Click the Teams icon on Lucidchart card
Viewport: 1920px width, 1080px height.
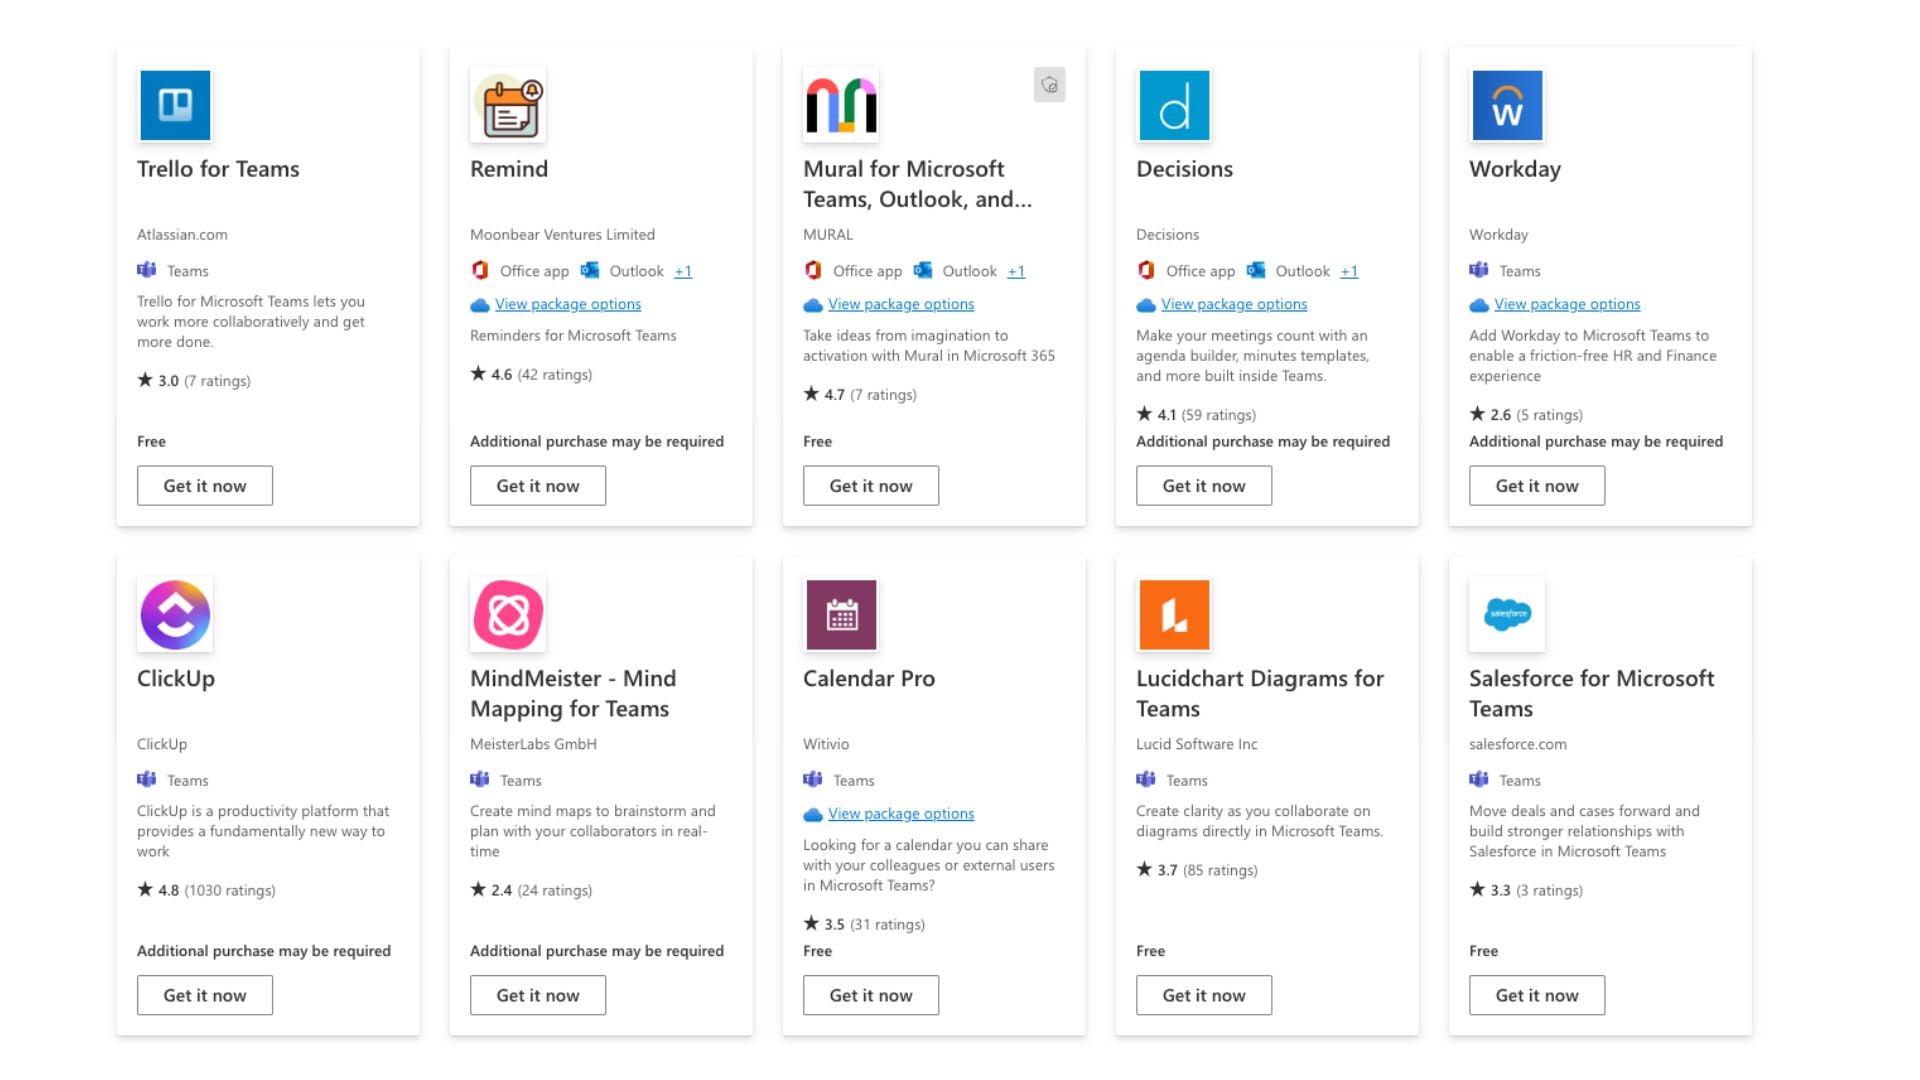click(1146, 780)
